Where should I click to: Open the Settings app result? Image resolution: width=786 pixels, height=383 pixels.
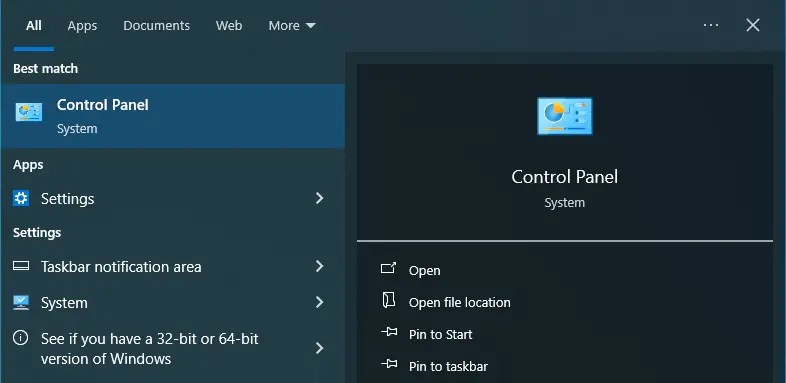click(x=172, y=199)
